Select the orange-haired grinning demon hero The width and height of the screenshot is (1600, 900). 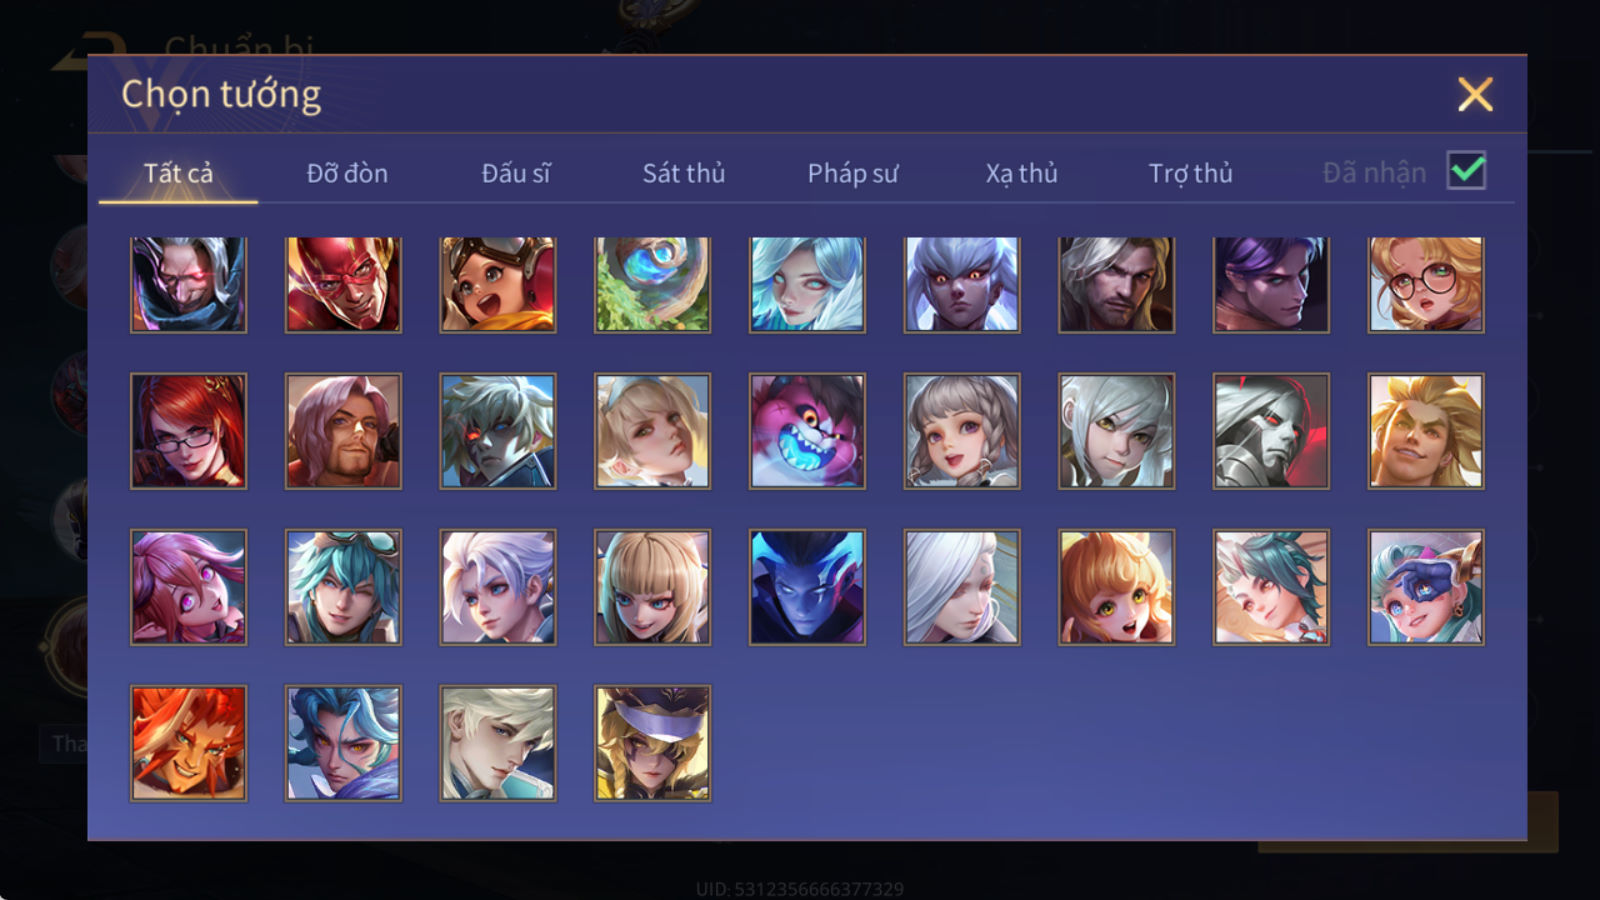[x=188, y=743]
